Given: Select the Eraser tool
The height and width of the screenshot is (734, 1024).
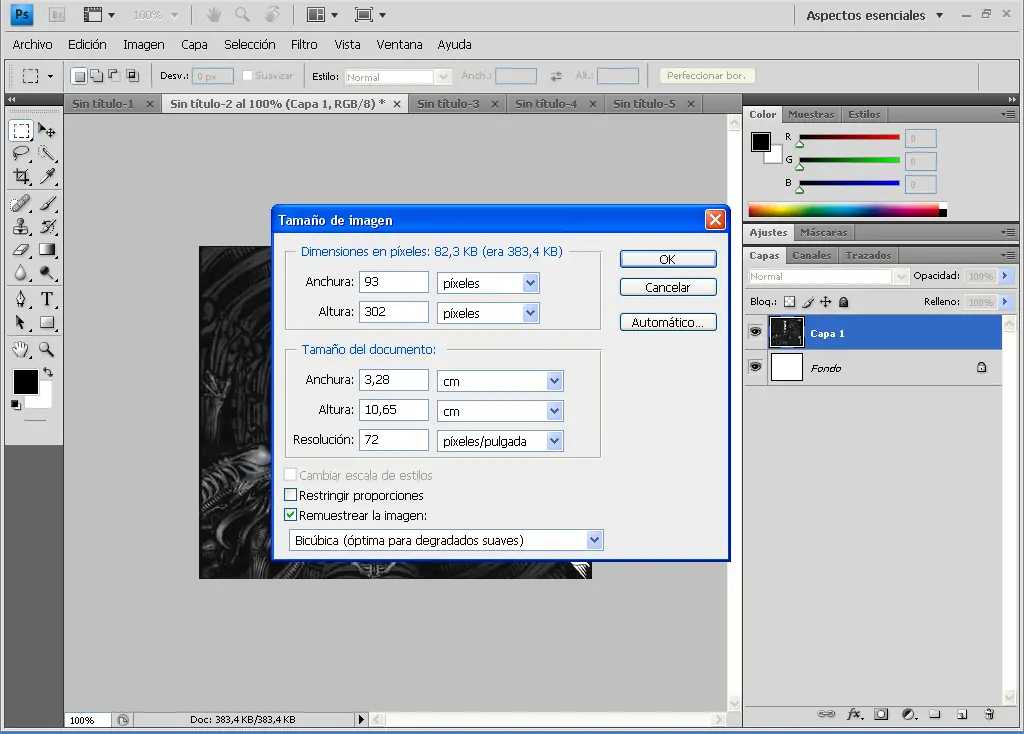Looking at the screenshot, I should (22, 249).
